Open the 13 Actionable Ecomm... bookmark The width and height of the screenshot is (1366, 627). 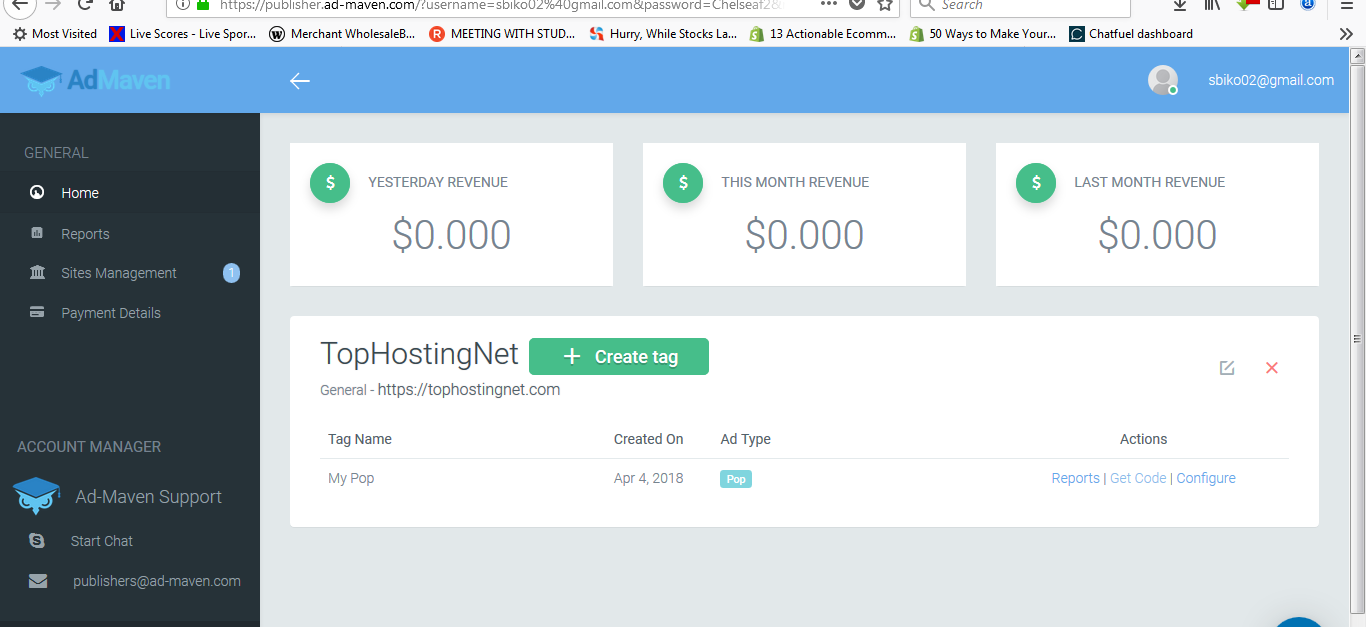(x=823, y=34)
